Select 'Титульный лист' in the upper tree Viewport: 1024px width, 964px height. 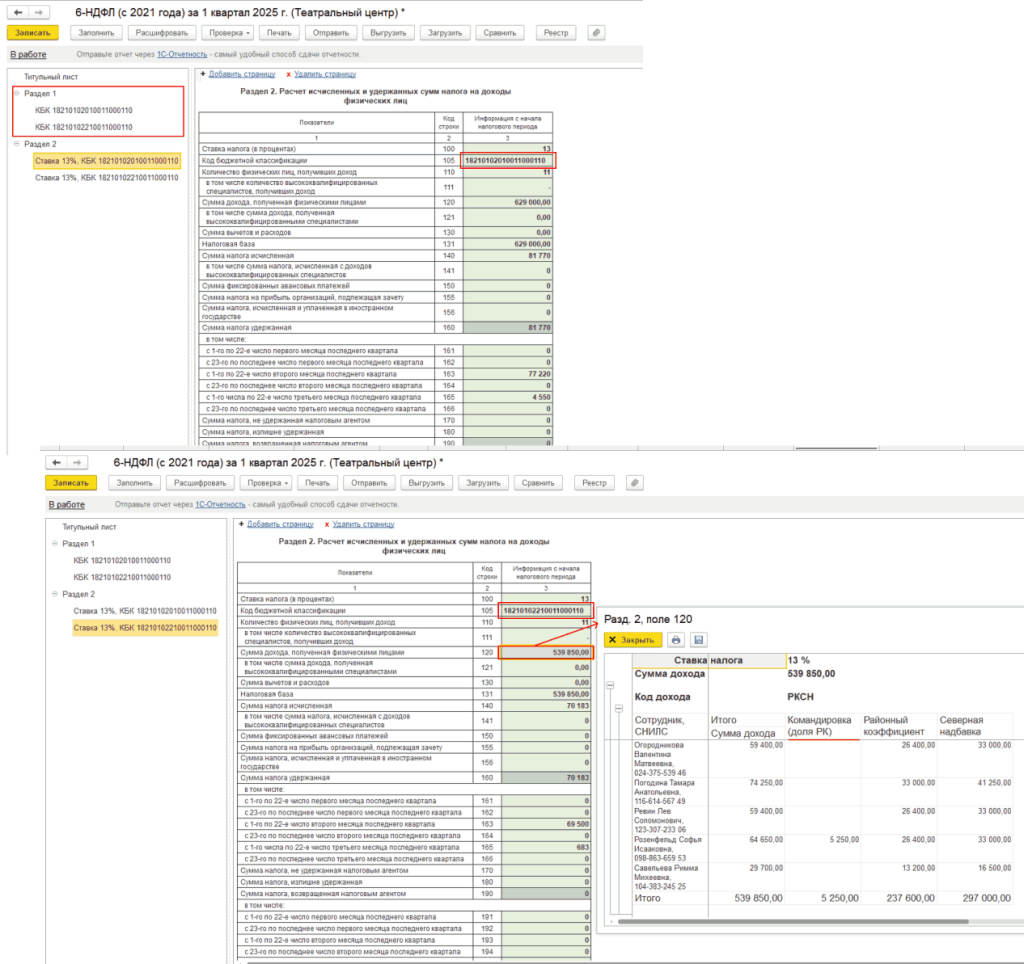click(x=50, y=76)
